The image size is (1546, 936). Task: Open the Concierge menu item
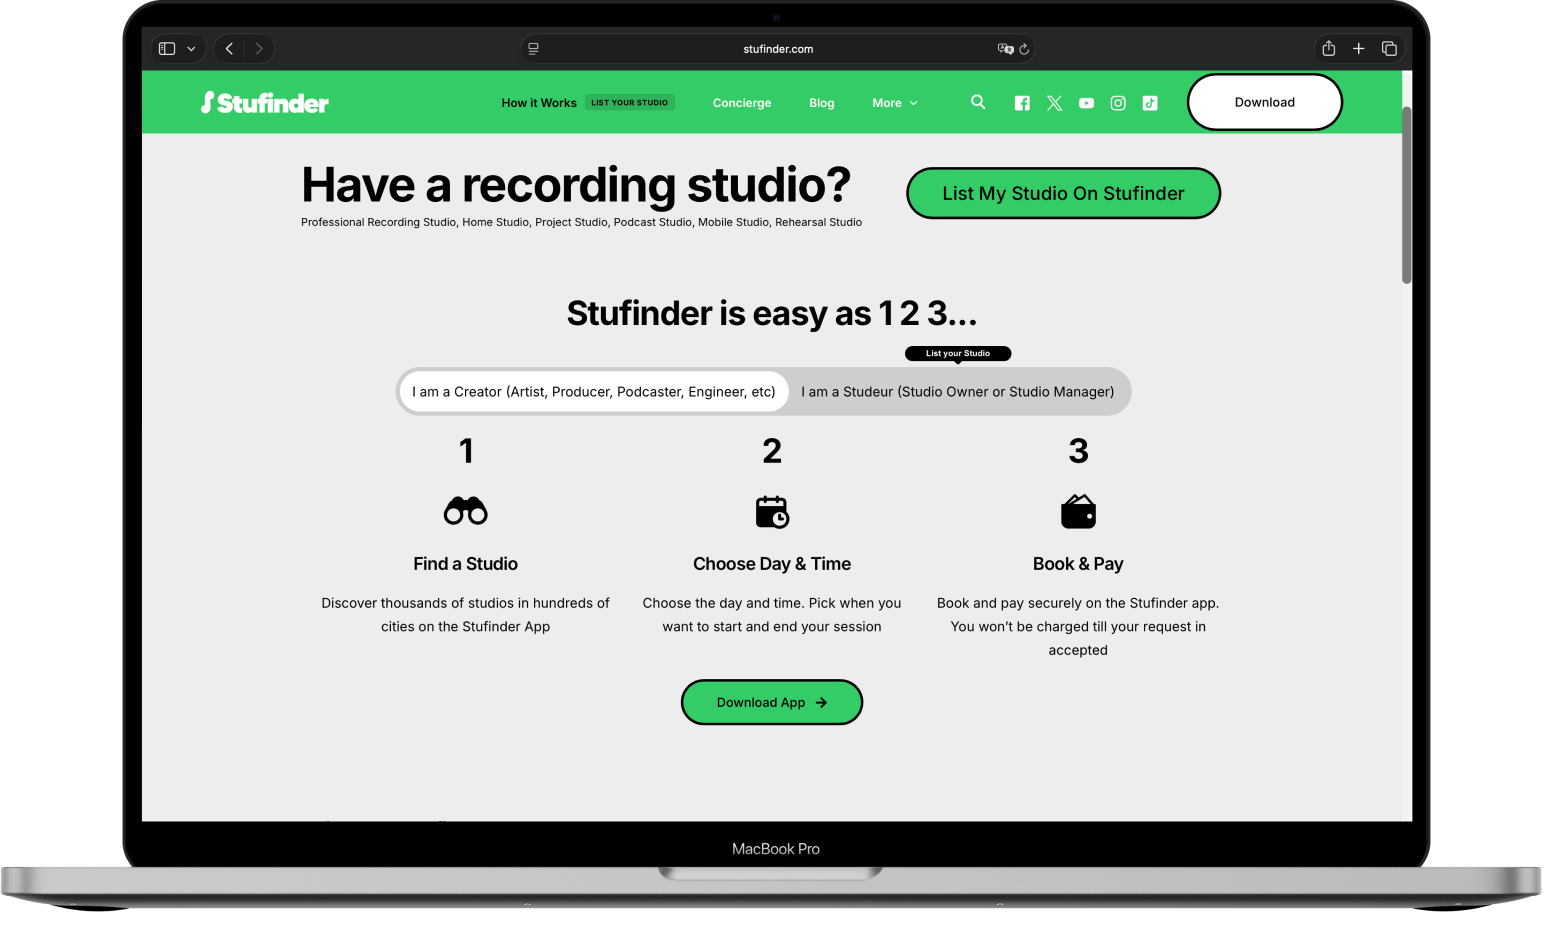[x=742, y=103]
